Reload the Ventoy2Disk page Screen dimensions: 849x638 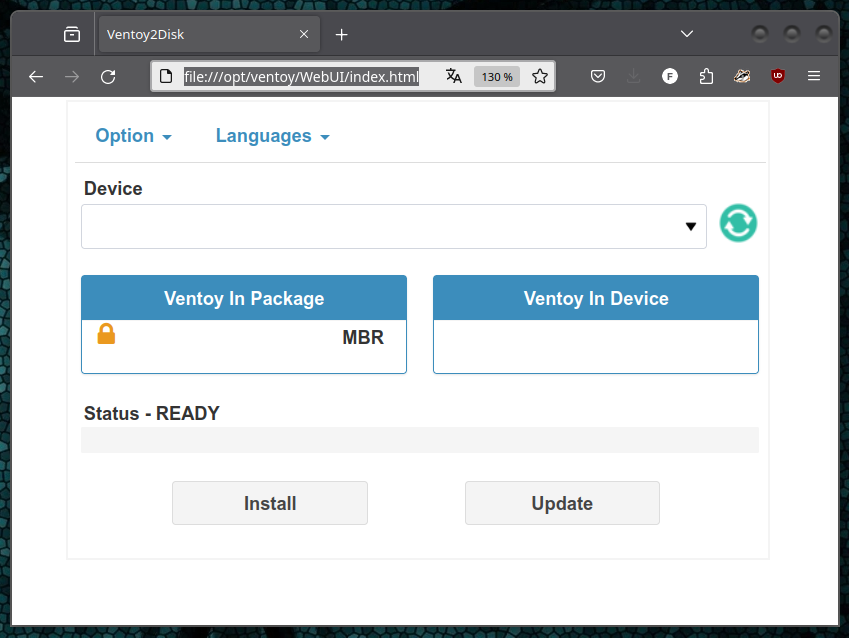[108, 75]
